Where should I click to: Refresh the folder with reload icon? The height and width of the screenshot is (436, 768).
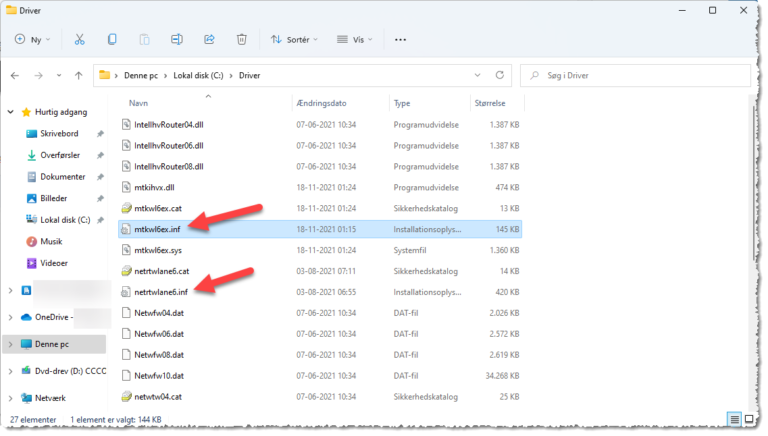[500, 75]
